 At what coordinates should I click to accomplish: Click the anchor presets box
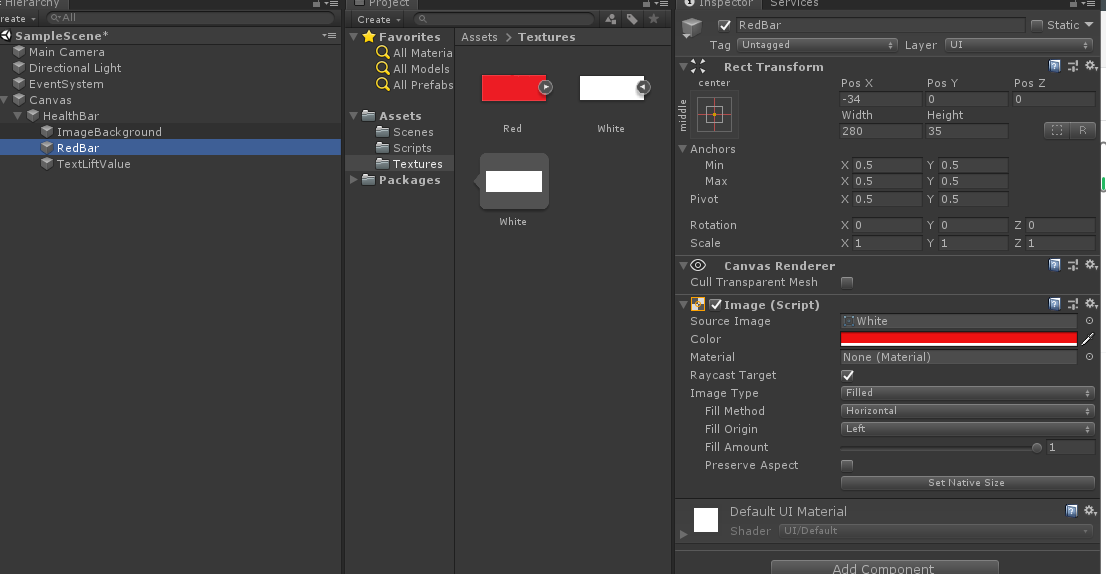coord(715,114)
